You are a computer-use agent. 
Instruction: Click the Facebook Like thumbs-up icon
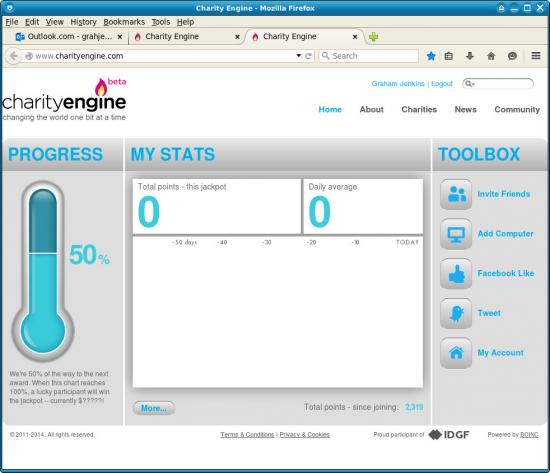tap(456, 273)
